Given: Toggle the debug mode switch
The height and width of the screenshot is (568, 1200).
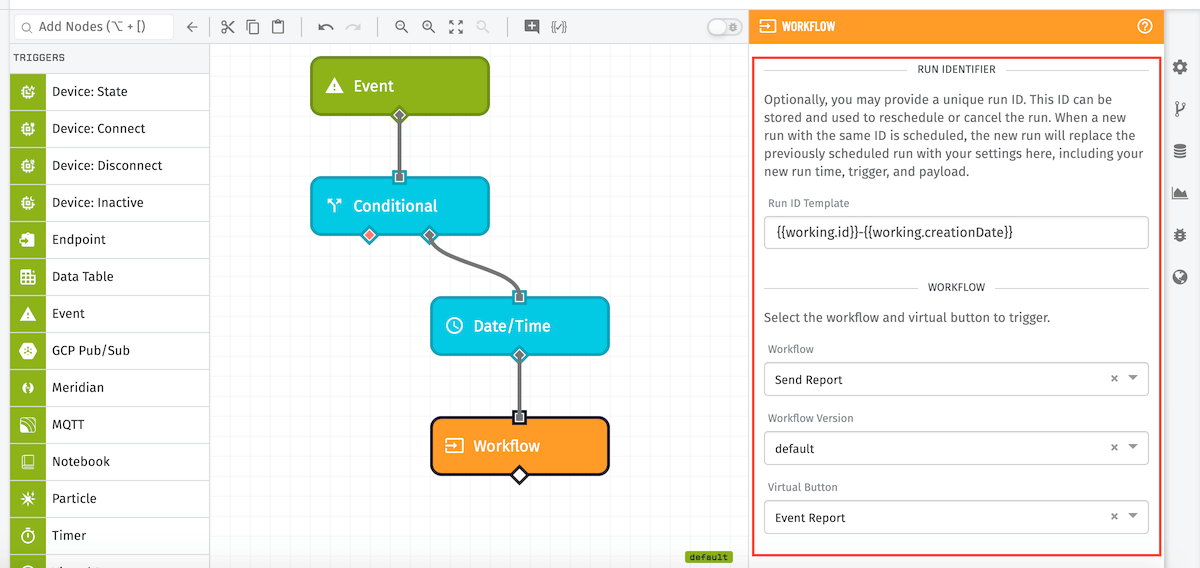Looking at the screenshot, I should (x=724, y=27).
